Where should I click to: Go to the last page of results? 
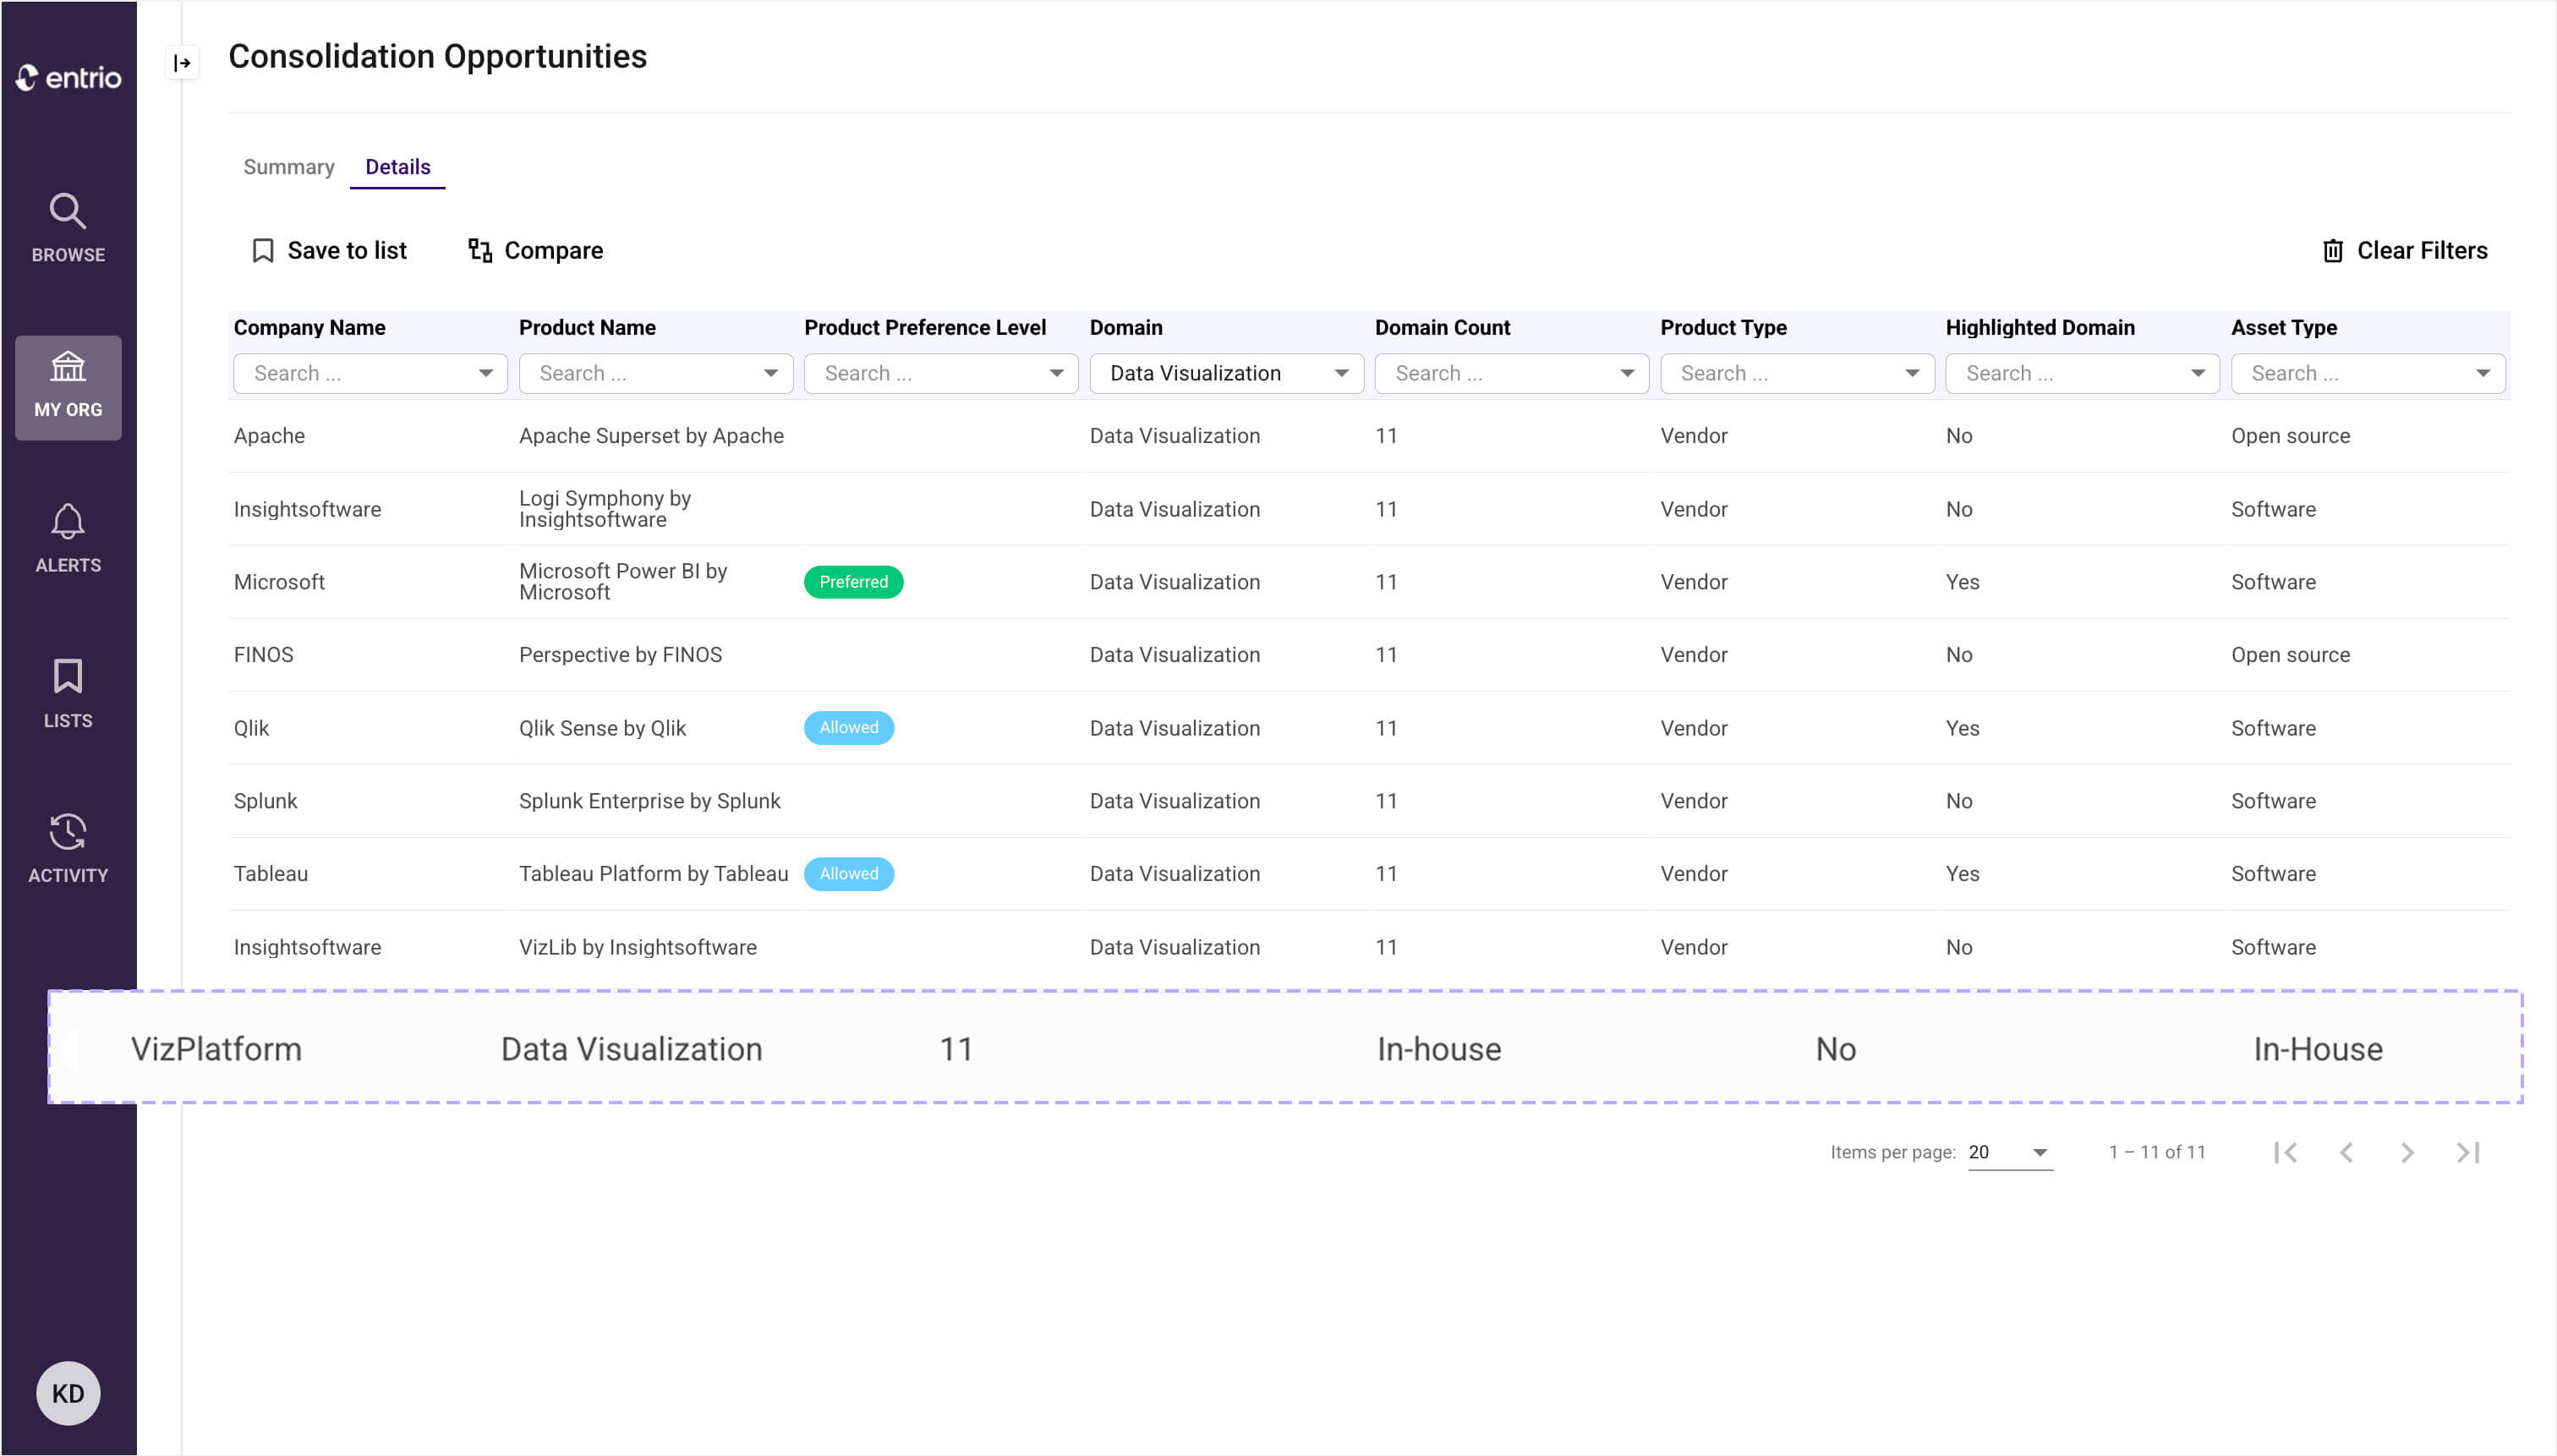(2468, 1152)
